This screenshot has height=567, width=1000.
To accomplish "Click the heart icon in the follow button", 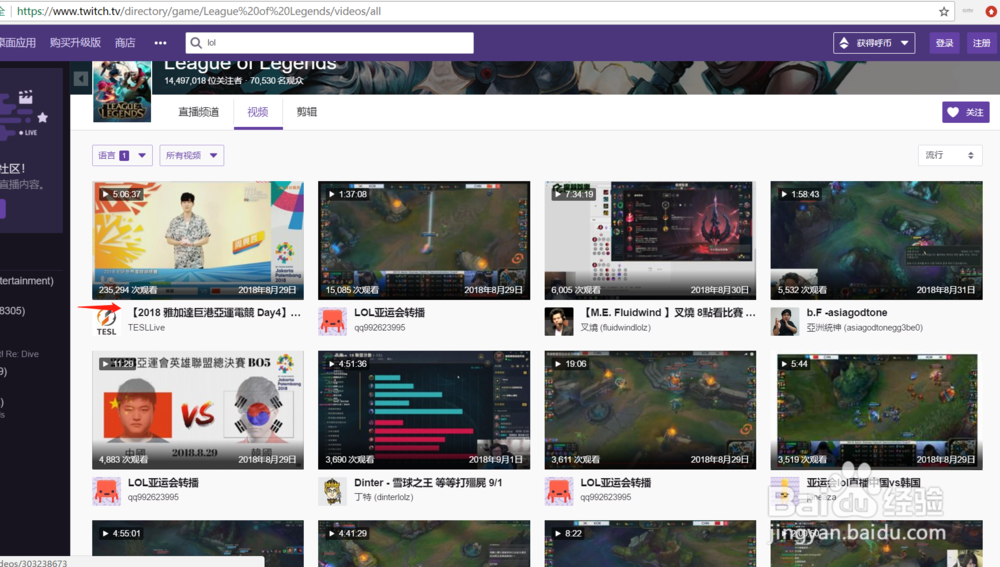I will coord(953,112).
